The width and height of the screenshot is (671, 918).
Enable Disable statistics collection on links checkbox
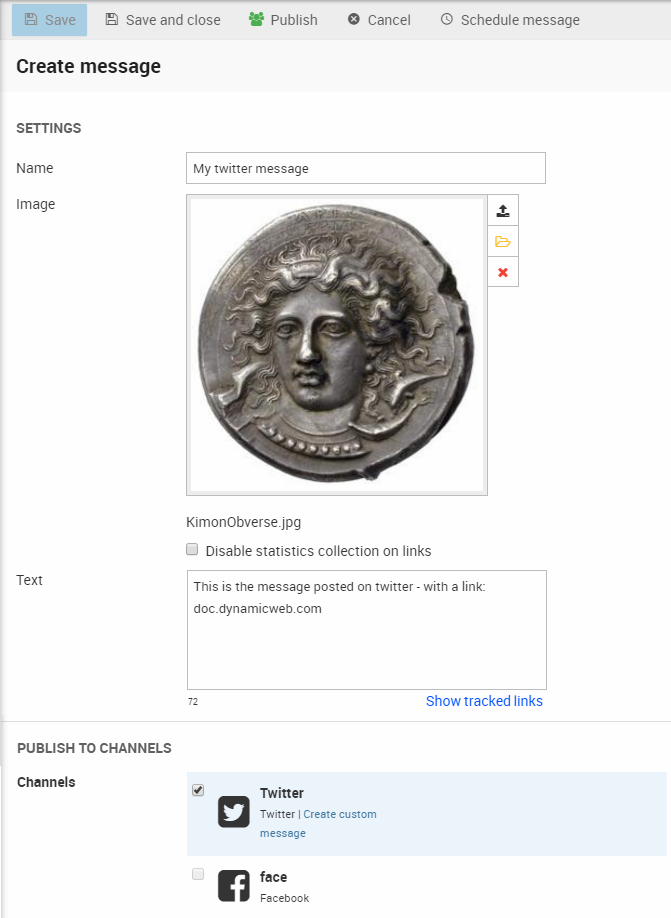click(192, 549)
